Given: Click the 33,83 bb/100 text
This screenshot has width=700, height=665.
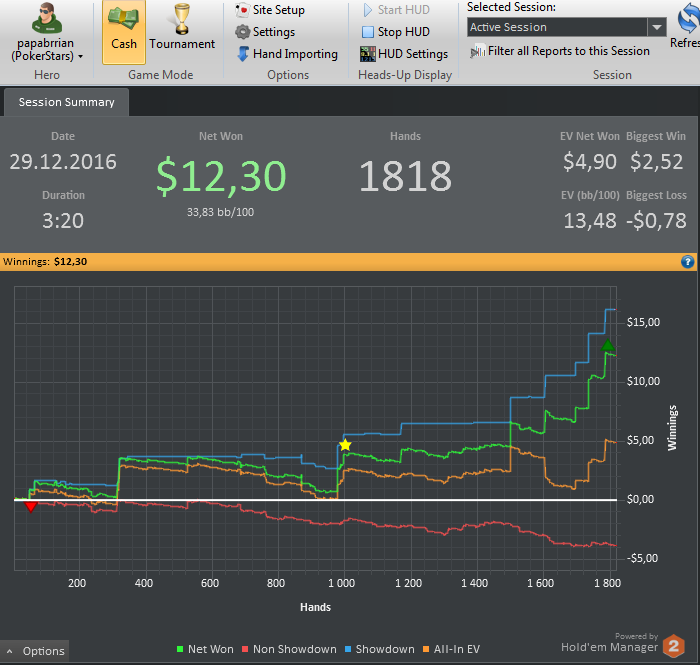Looking at the screenshot, I should [221, 212].
